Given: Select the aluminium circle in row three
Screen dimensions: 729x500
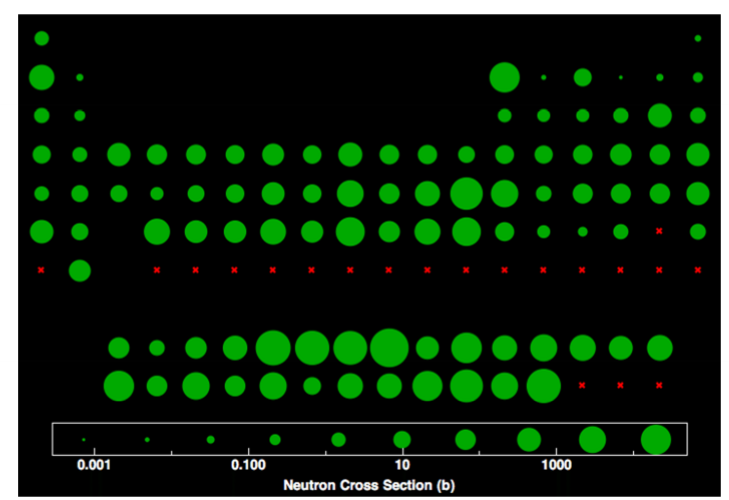Looking at the screenshot, I should click(504, 115).
